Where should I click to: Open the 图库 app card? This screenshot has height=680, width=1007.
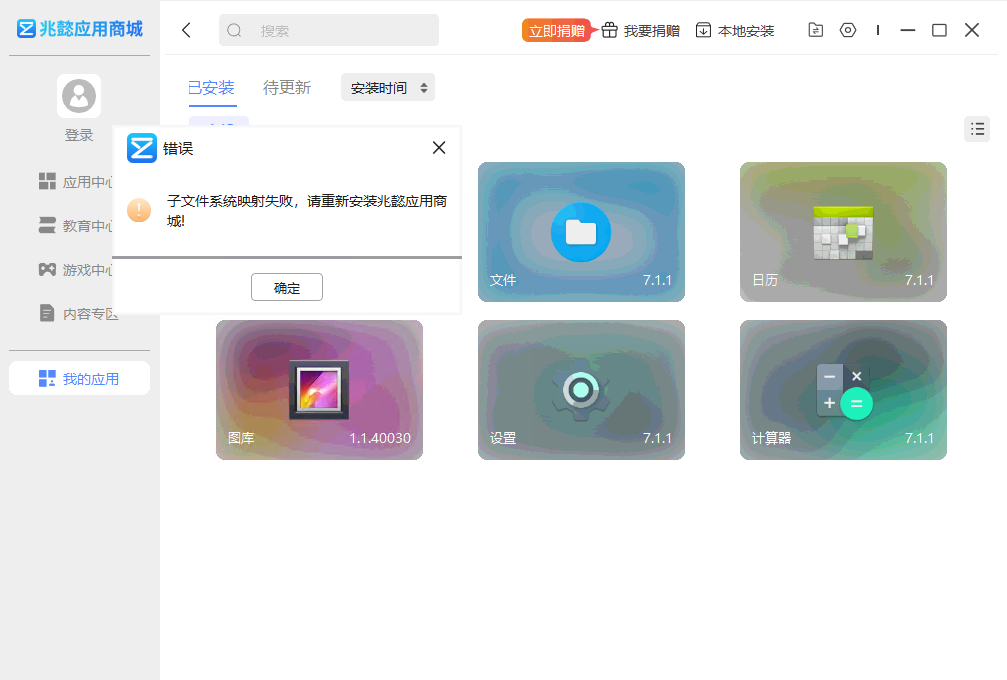[319, 390]
